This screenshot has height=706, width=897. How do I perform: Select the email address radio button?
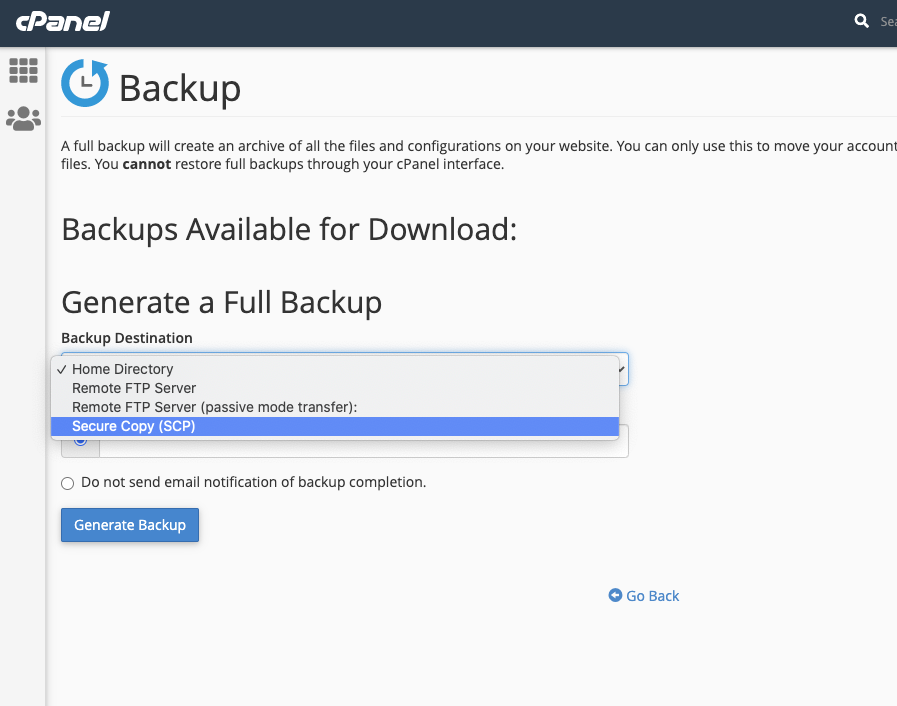(81, 442)
